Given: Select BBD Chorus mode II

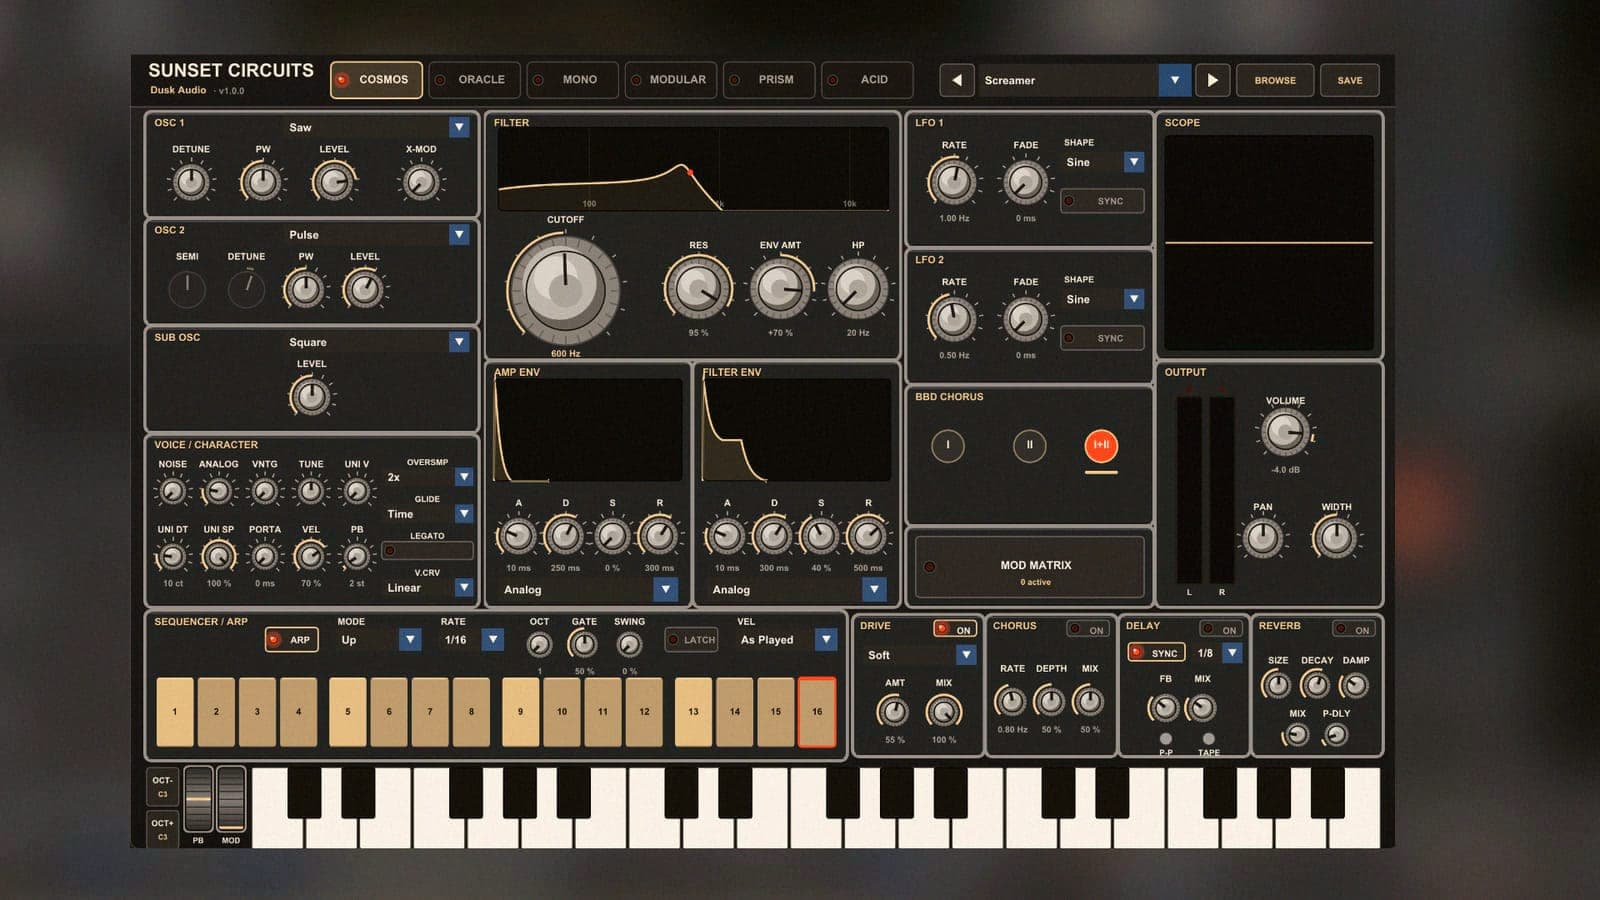Looking at the screenshot, I should (x=1029, y=445).
